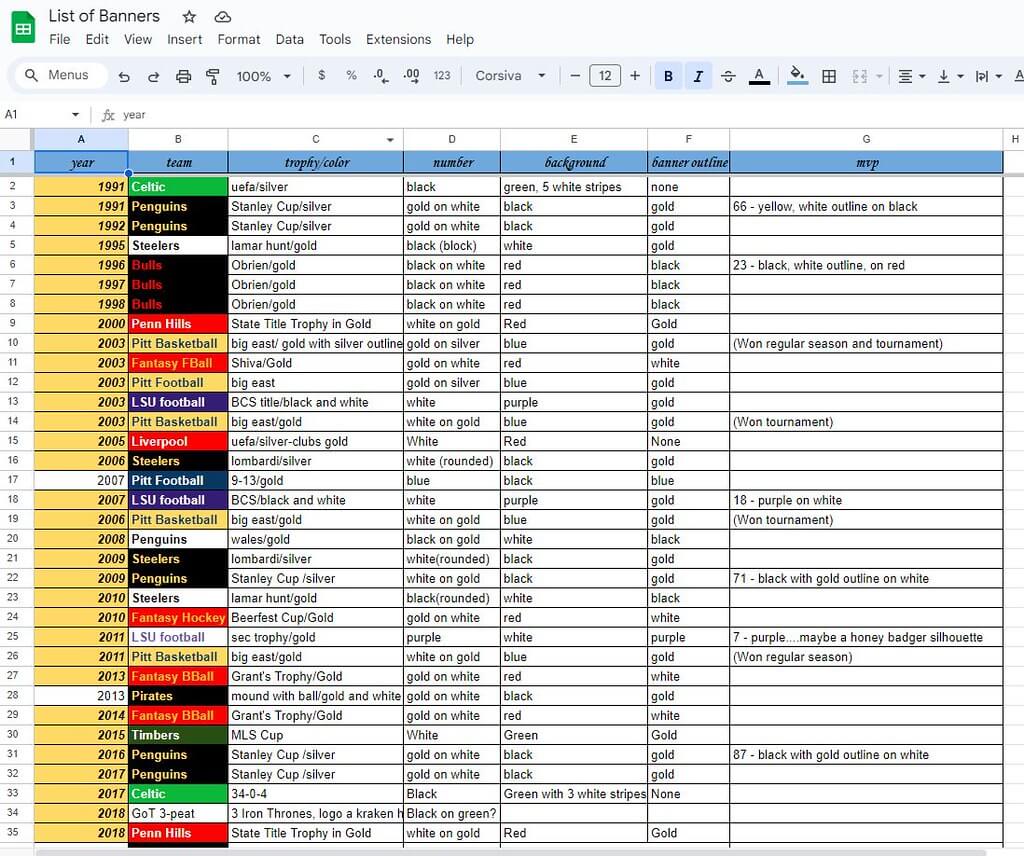Select the banner outline header cell

pos(689,163)
